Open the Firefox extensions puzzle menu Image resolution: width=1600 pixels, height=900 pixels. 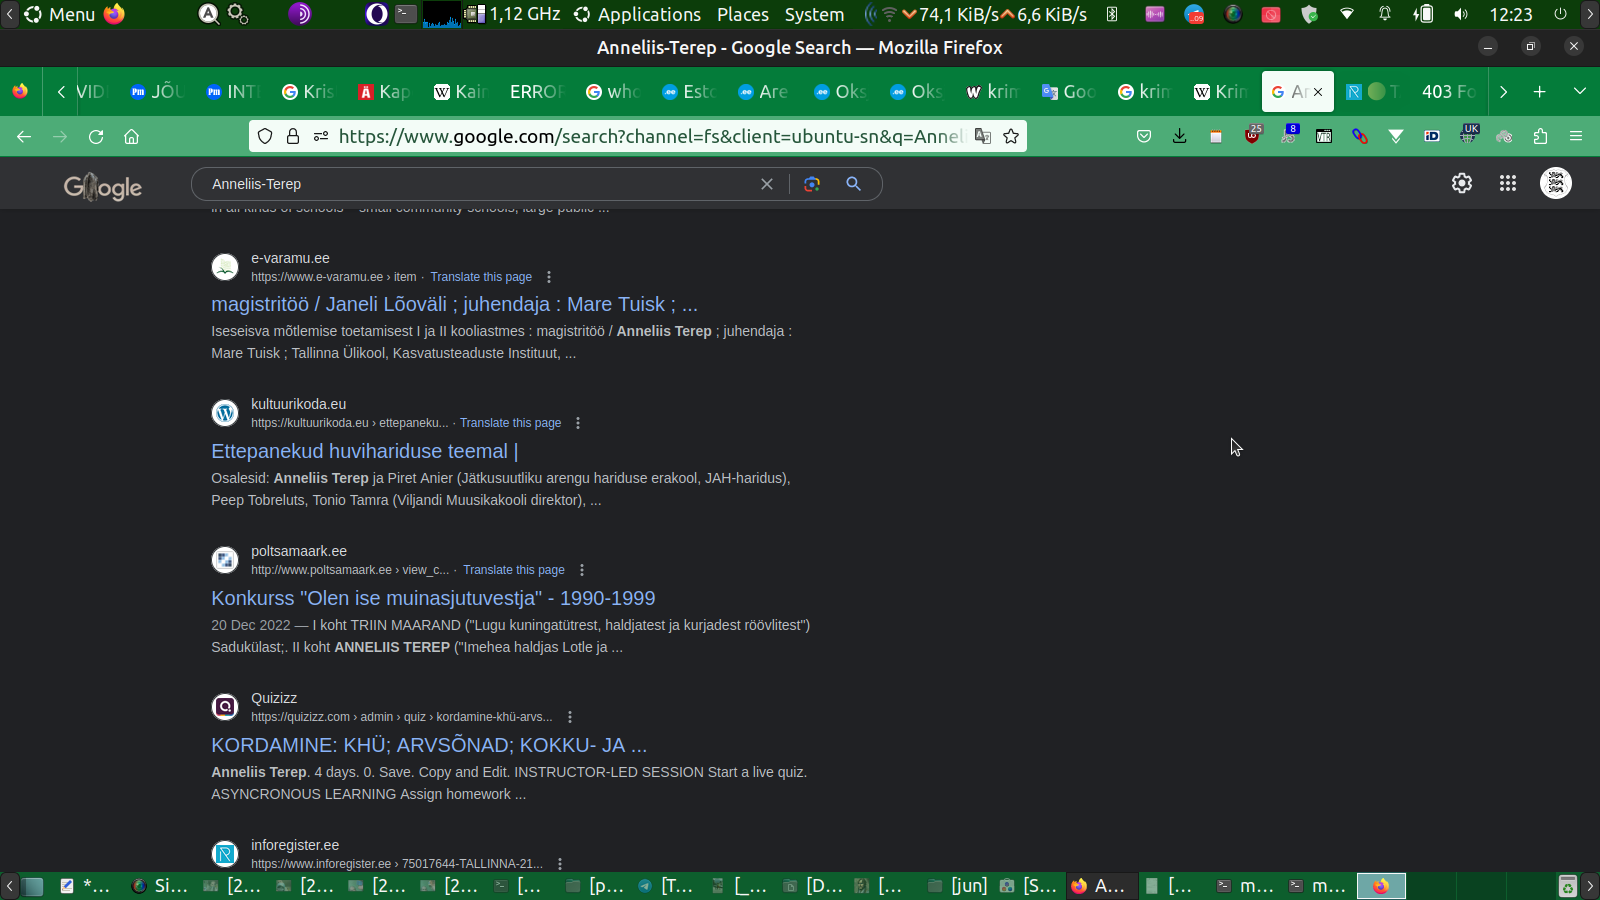coord(1540,136)
